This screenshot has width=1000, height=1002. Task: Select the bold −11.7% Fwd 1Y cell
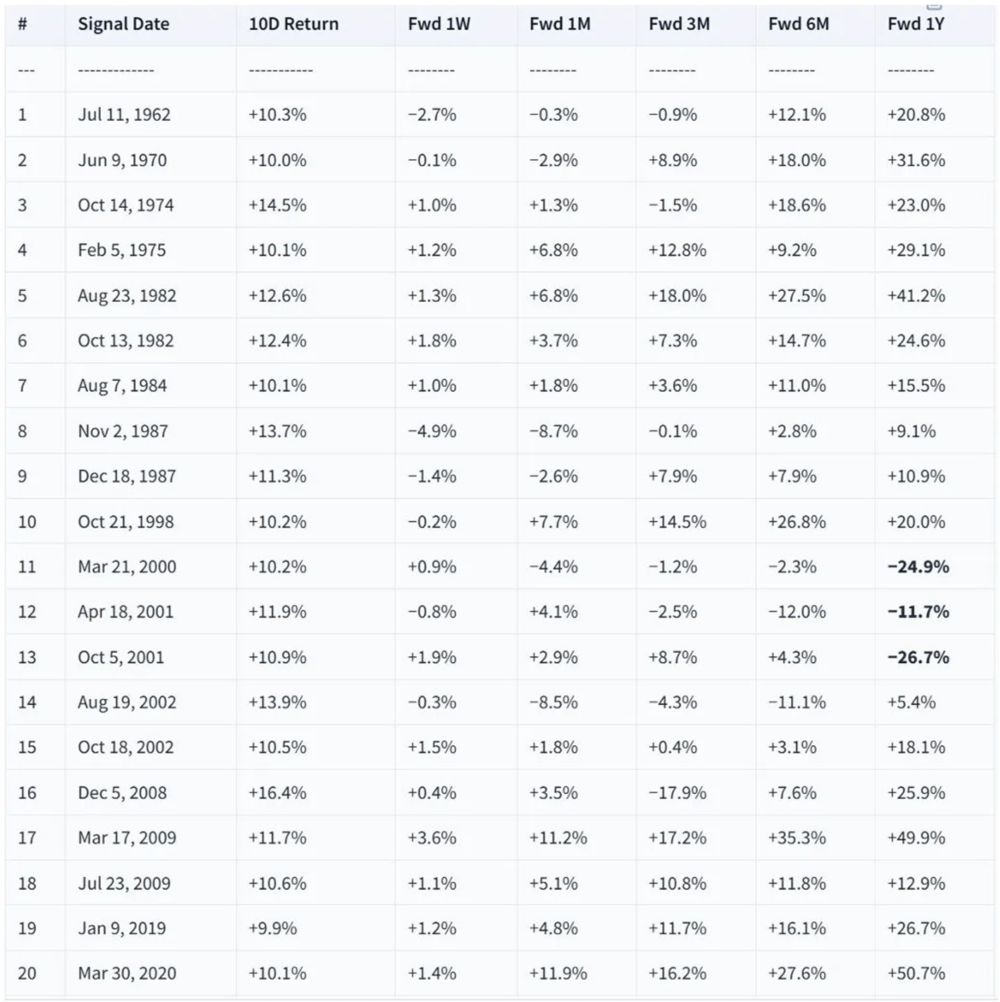point(917,611)
